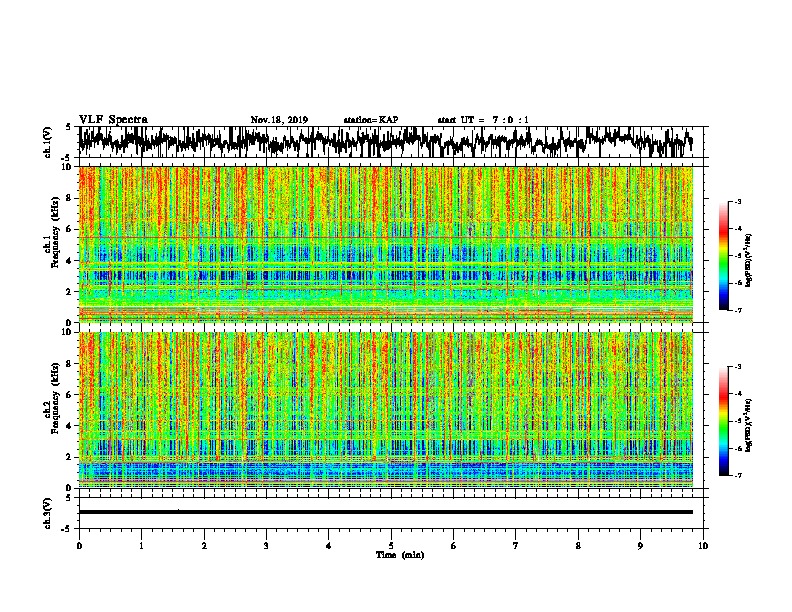Click the "ch.1(V)" waveform axis label

(48, 142)
